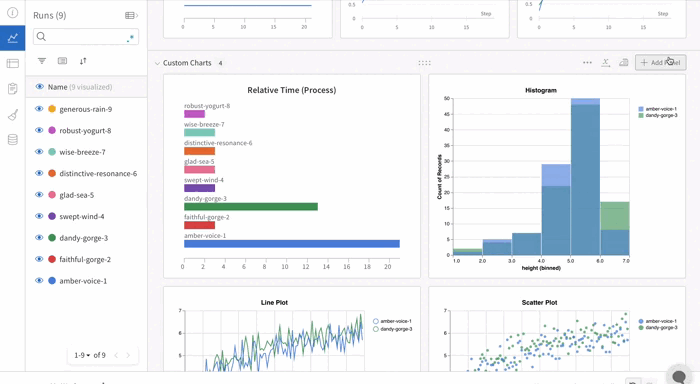Change the orange color dot of generous-rain-9
The image size is (700, 384).
52,109
